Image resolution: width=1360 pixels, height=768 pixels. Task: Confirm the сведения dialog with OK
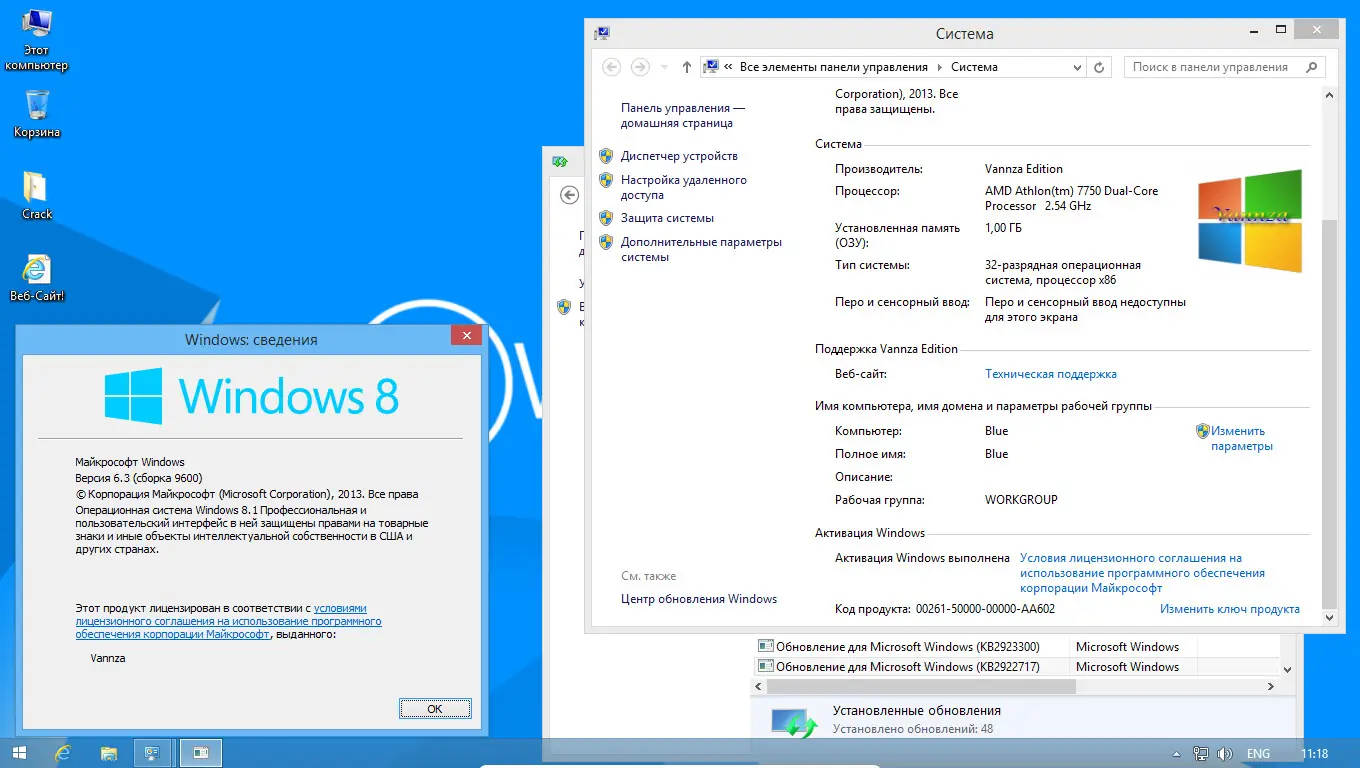pos(435,708)
